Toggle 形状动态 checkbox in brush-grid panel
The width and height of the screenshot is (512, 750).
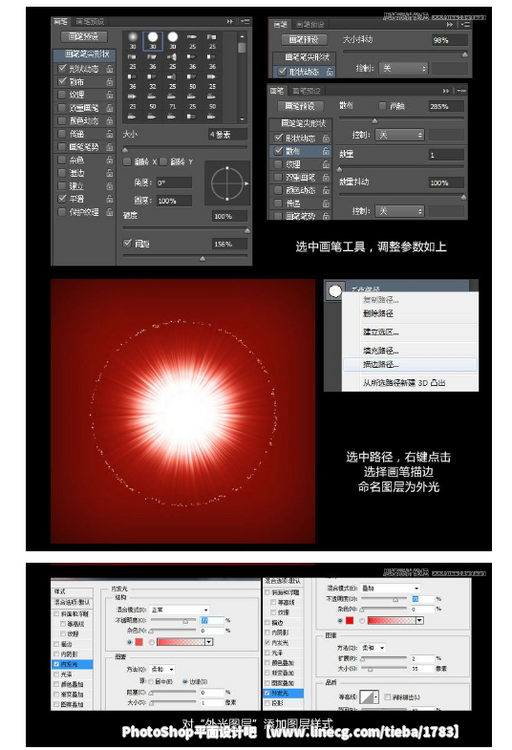(62, 68)
